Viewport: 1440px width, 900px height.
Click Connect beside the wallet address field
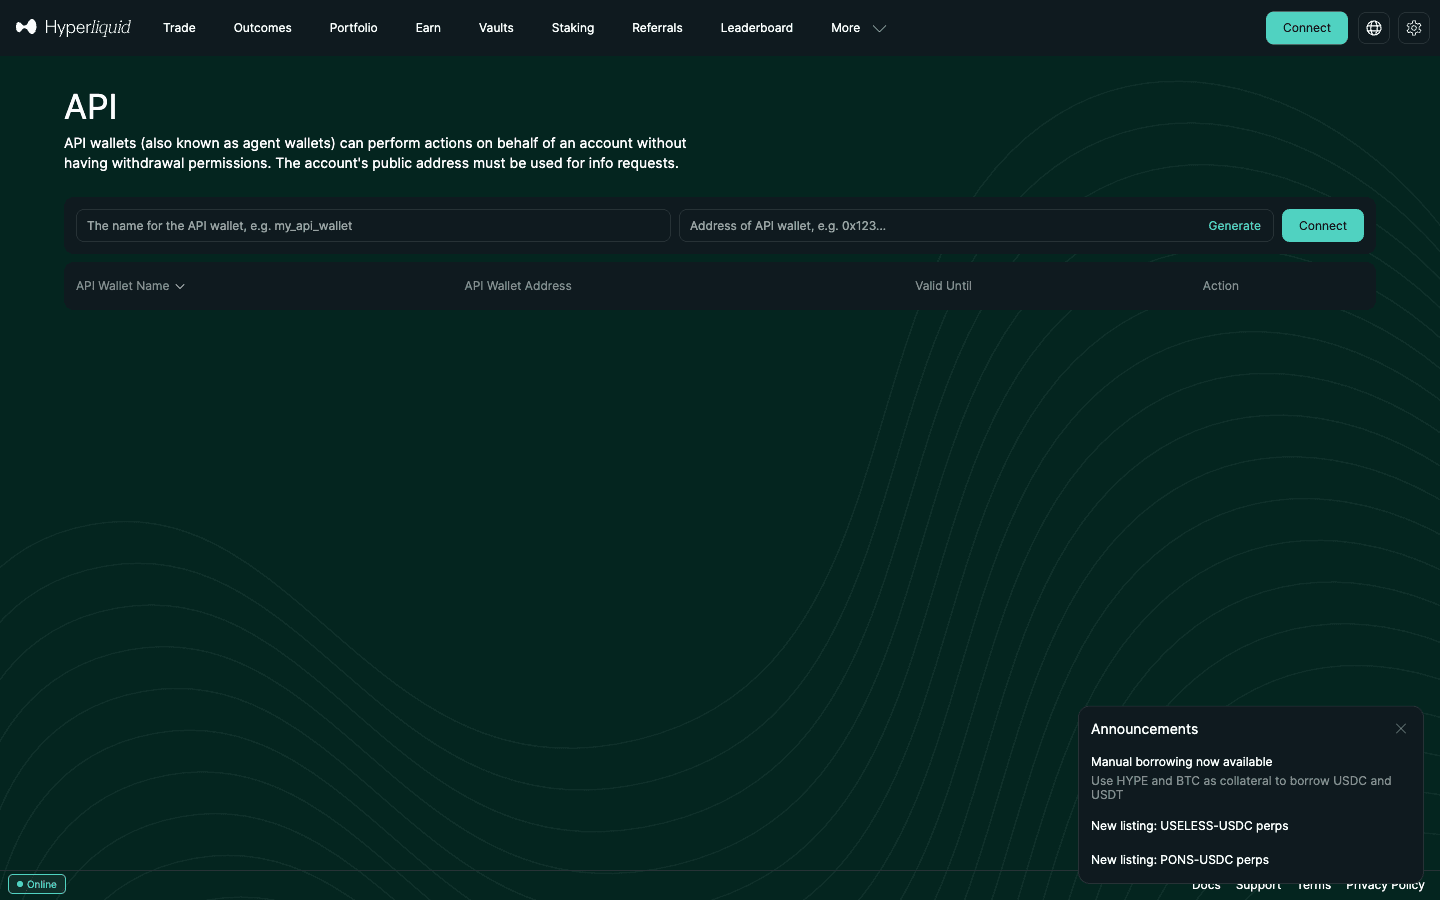[x=1322, y=226]
